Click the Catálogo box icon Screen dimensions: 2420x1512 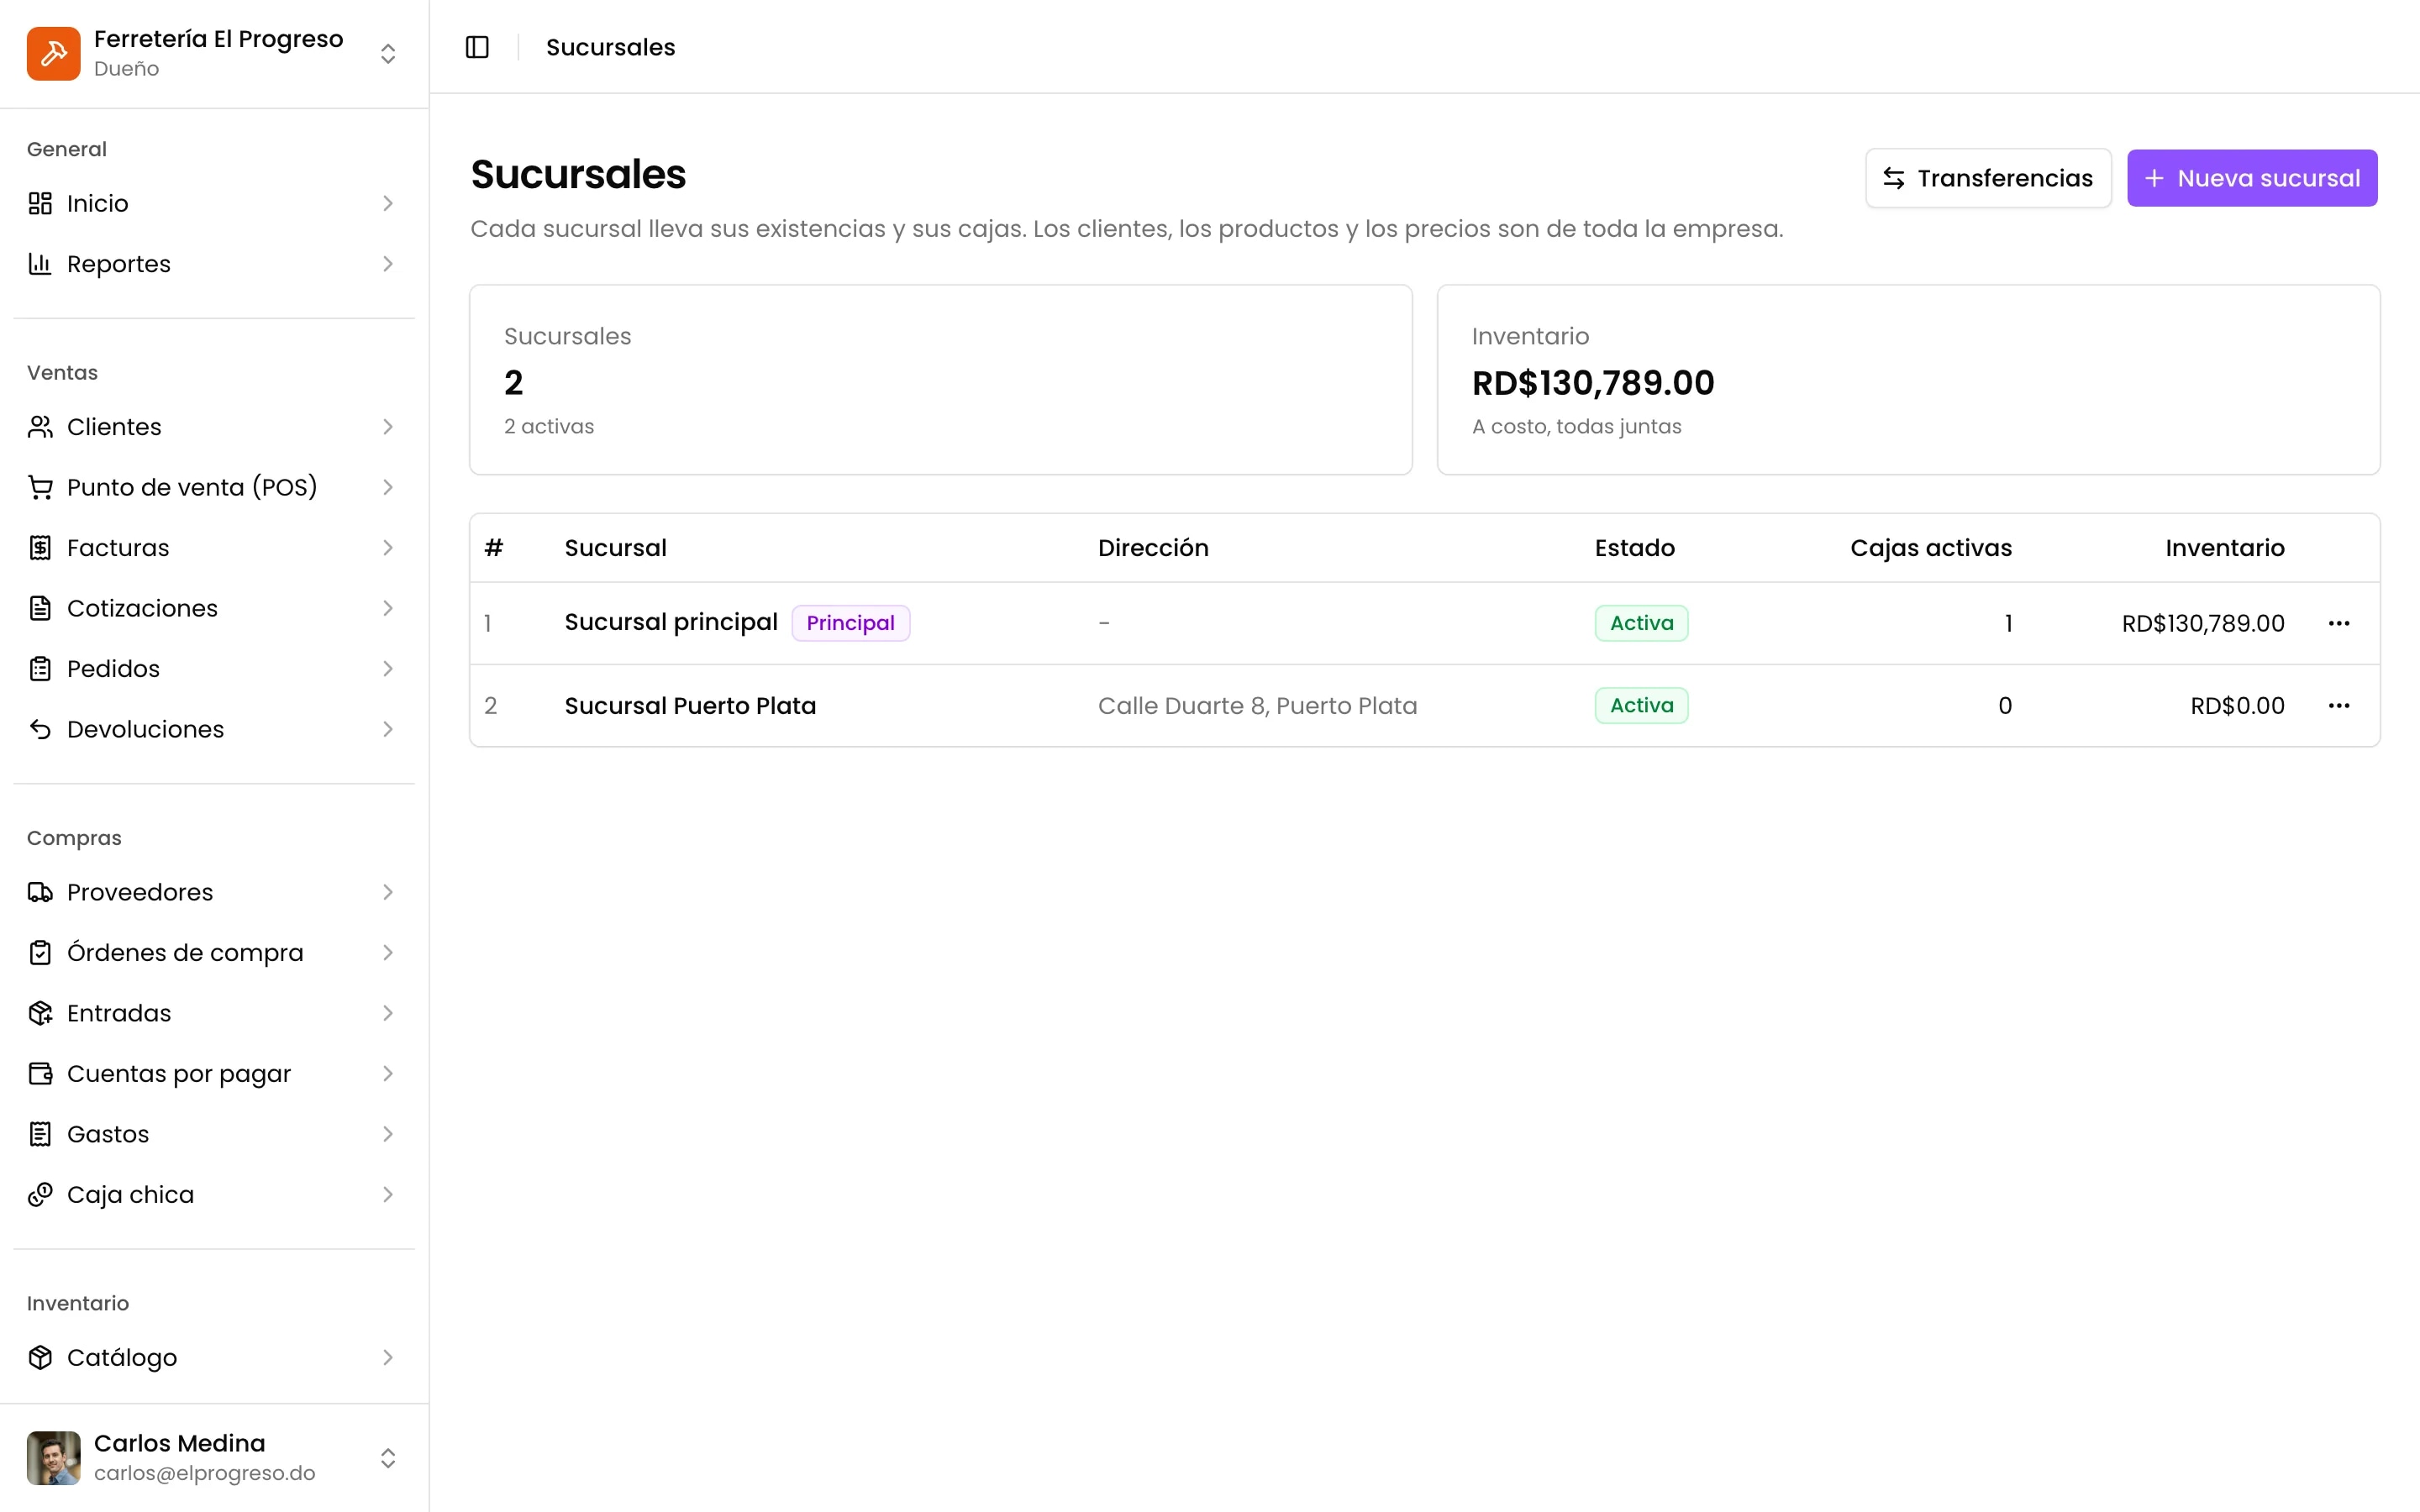40,1358
